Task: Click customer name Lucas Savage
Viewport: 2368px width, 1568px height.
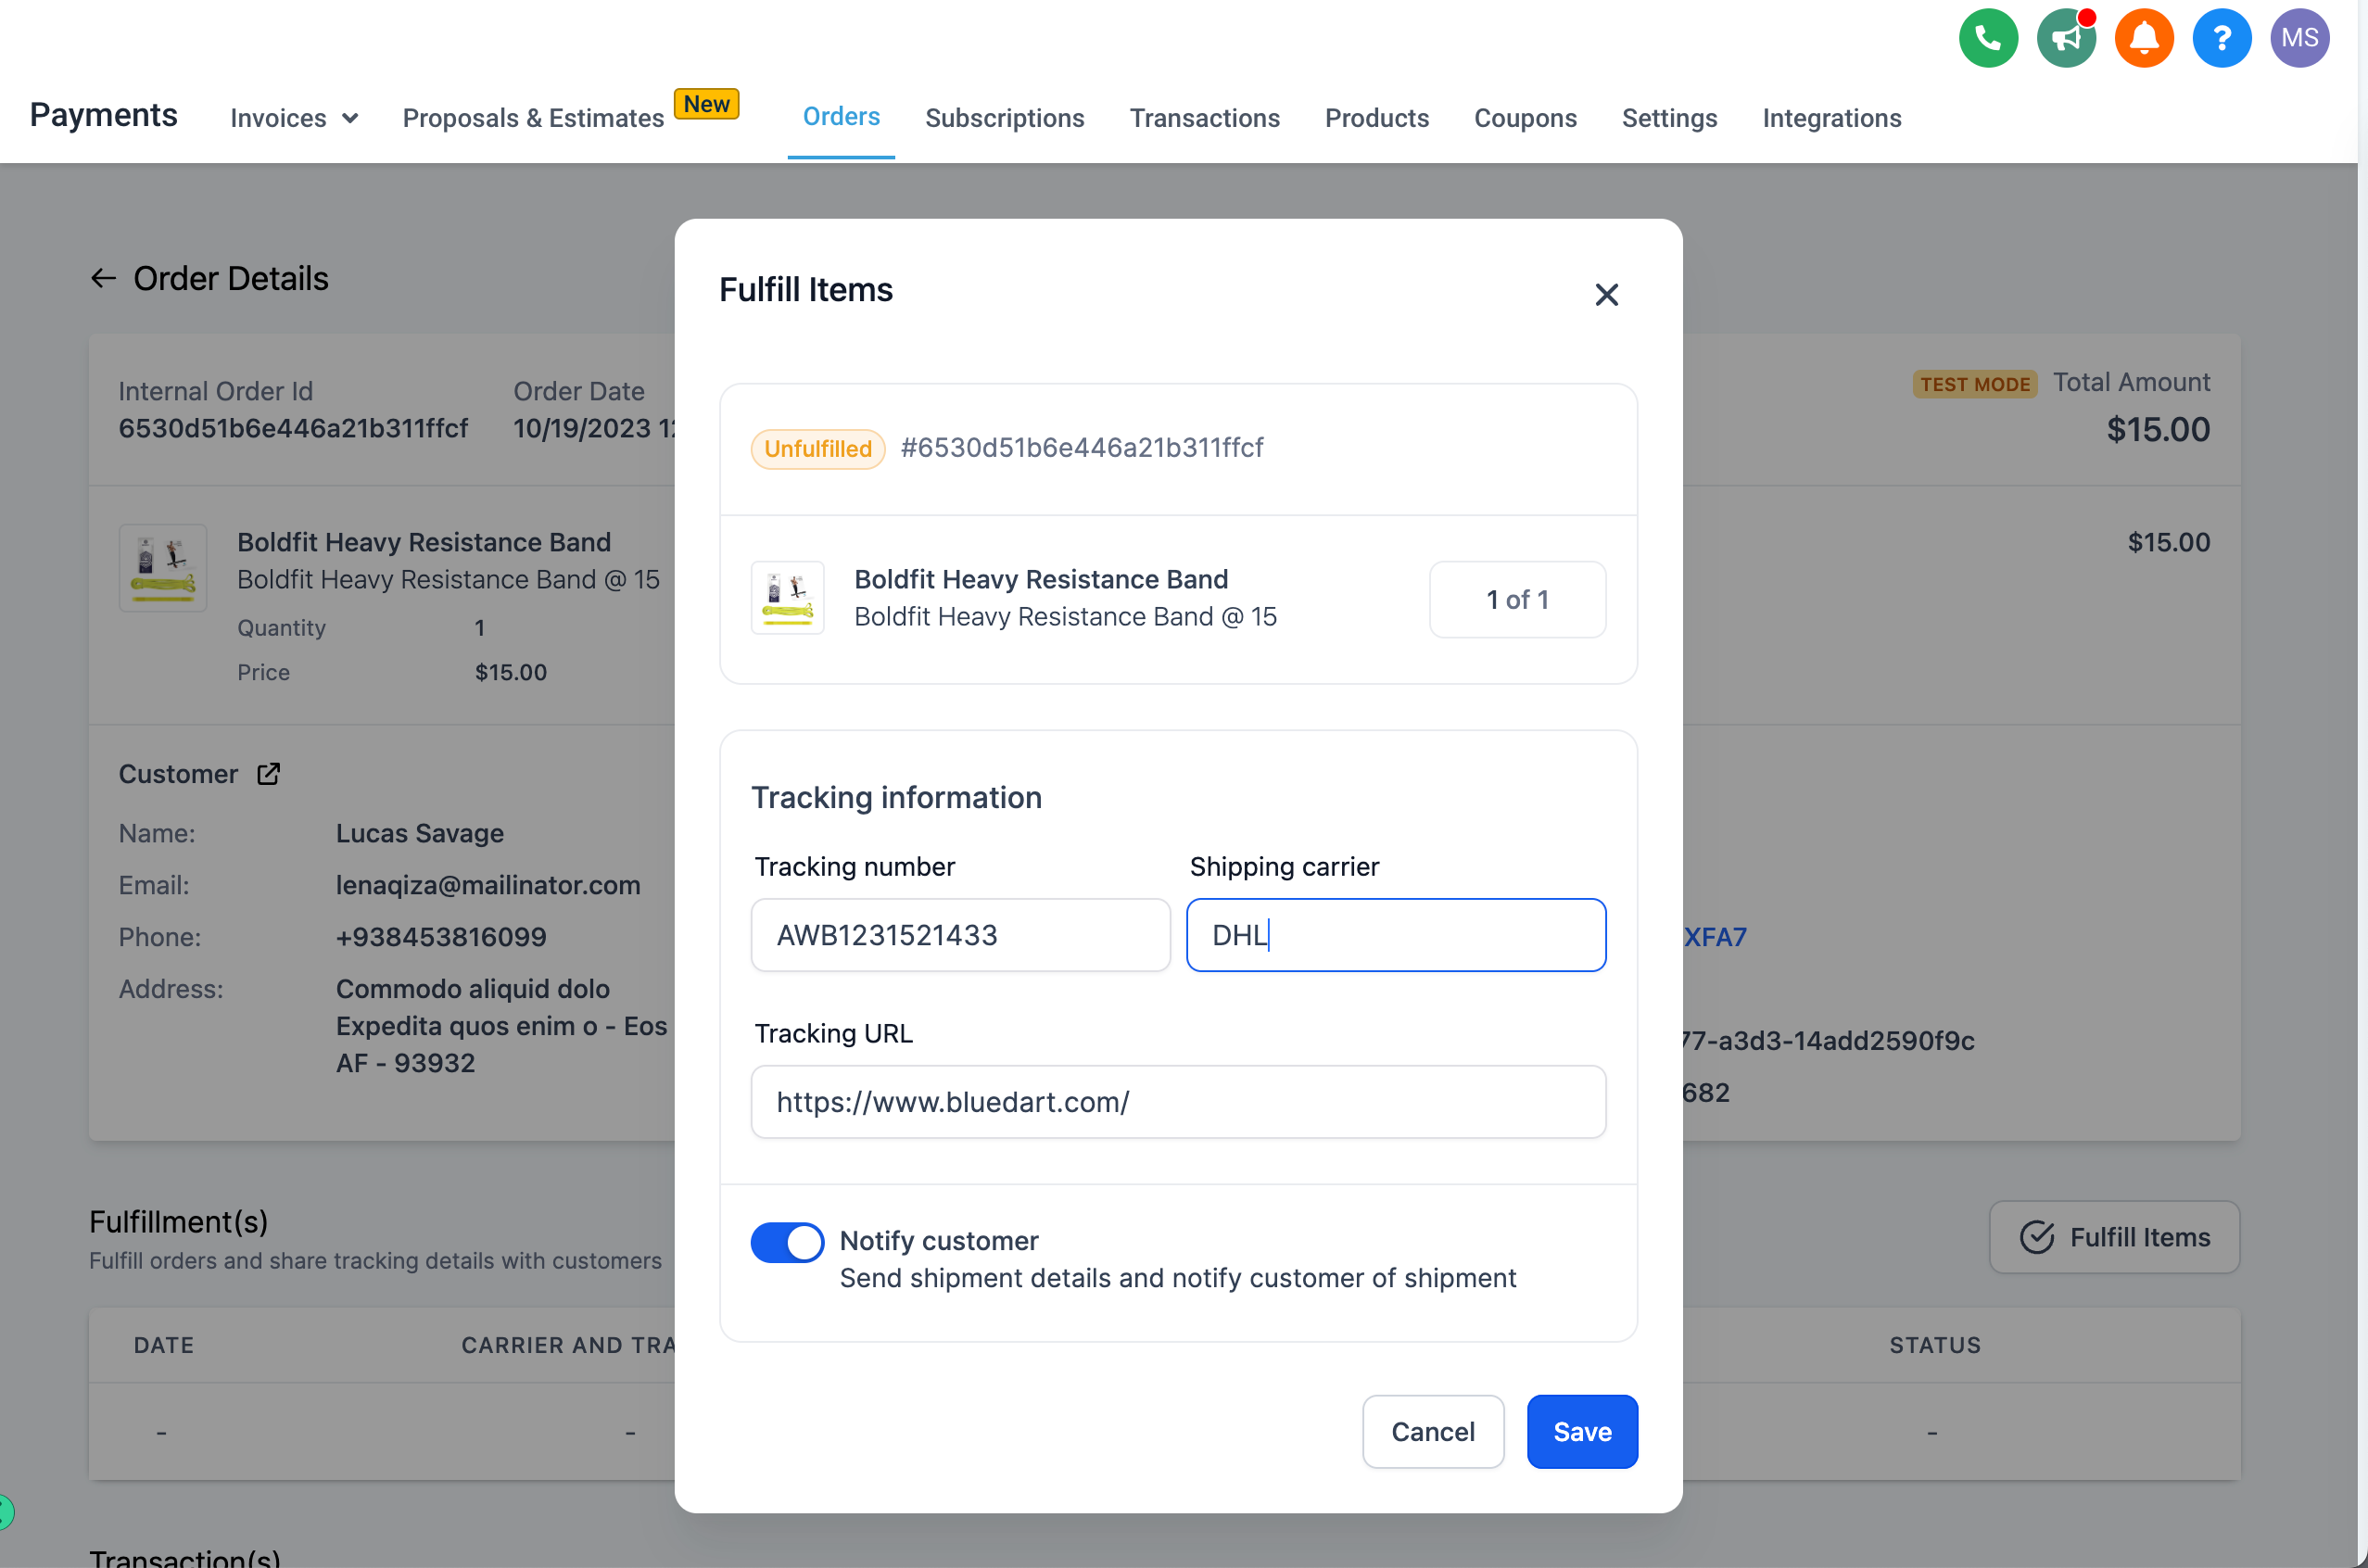Action: [419, 833]
